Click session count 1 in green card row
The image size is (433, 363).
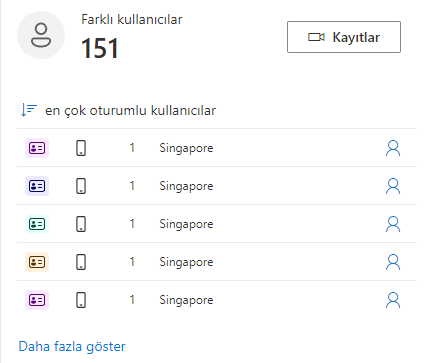point(132,223)
